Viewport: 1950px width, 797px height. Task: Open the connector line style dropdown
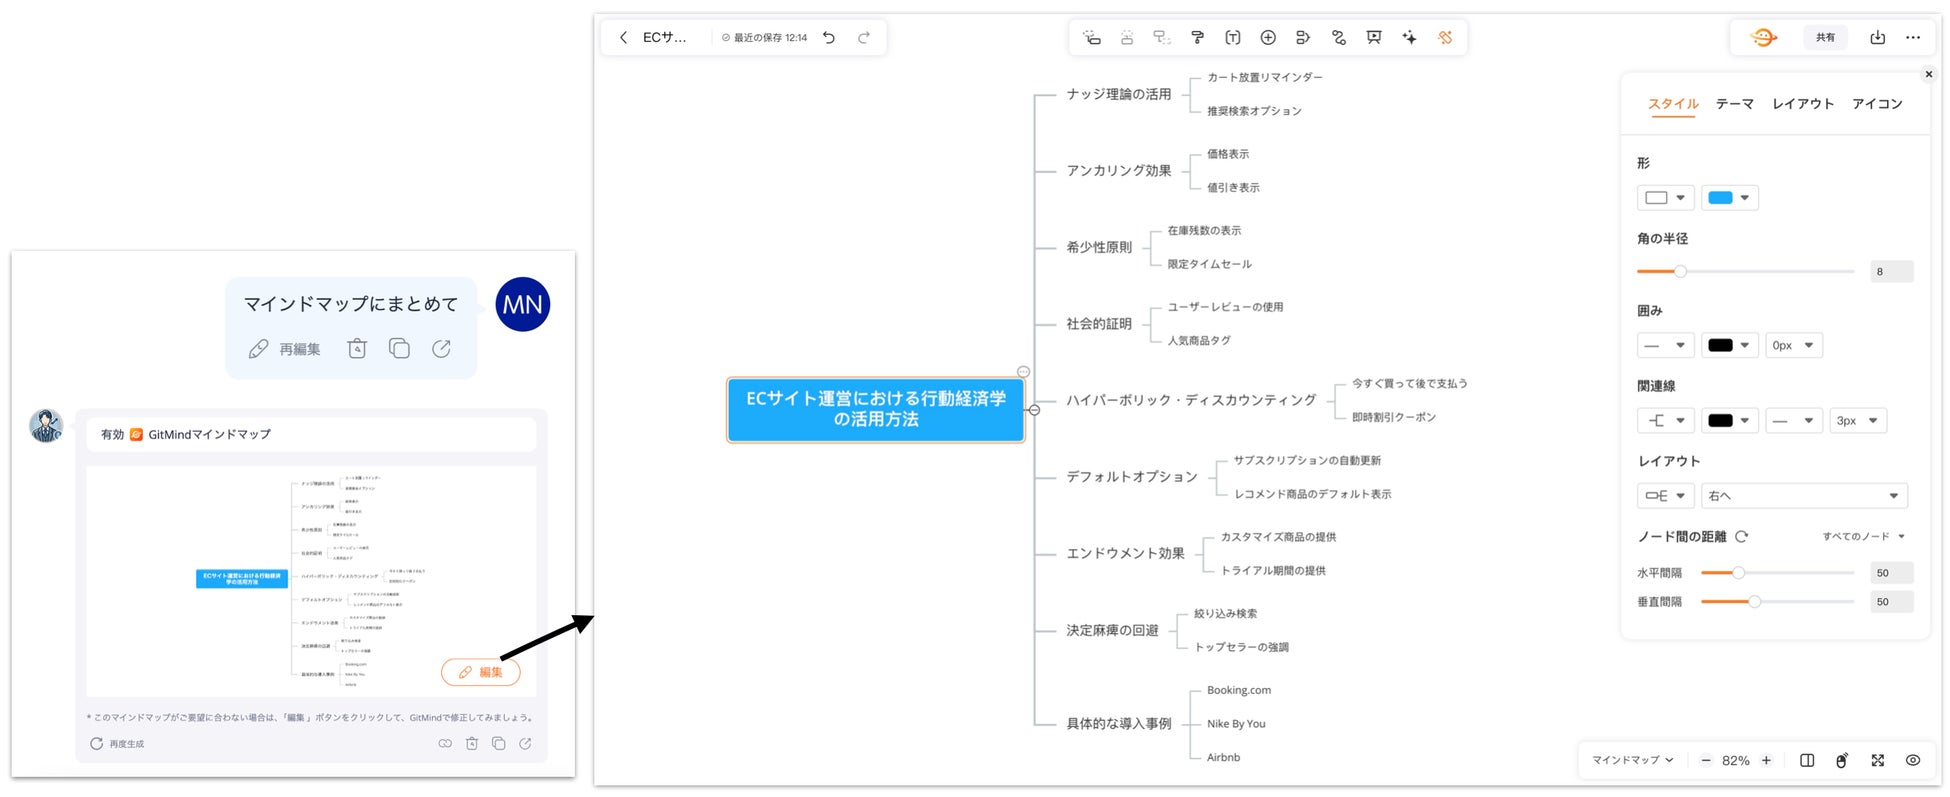1793,421
